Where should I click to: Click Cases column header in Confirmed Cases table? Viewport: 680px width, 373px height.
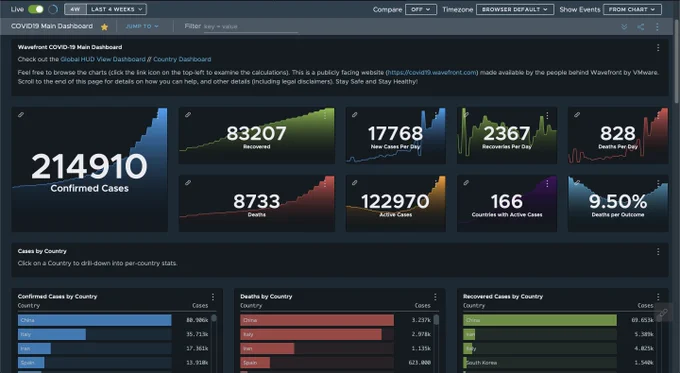point(200,306)
